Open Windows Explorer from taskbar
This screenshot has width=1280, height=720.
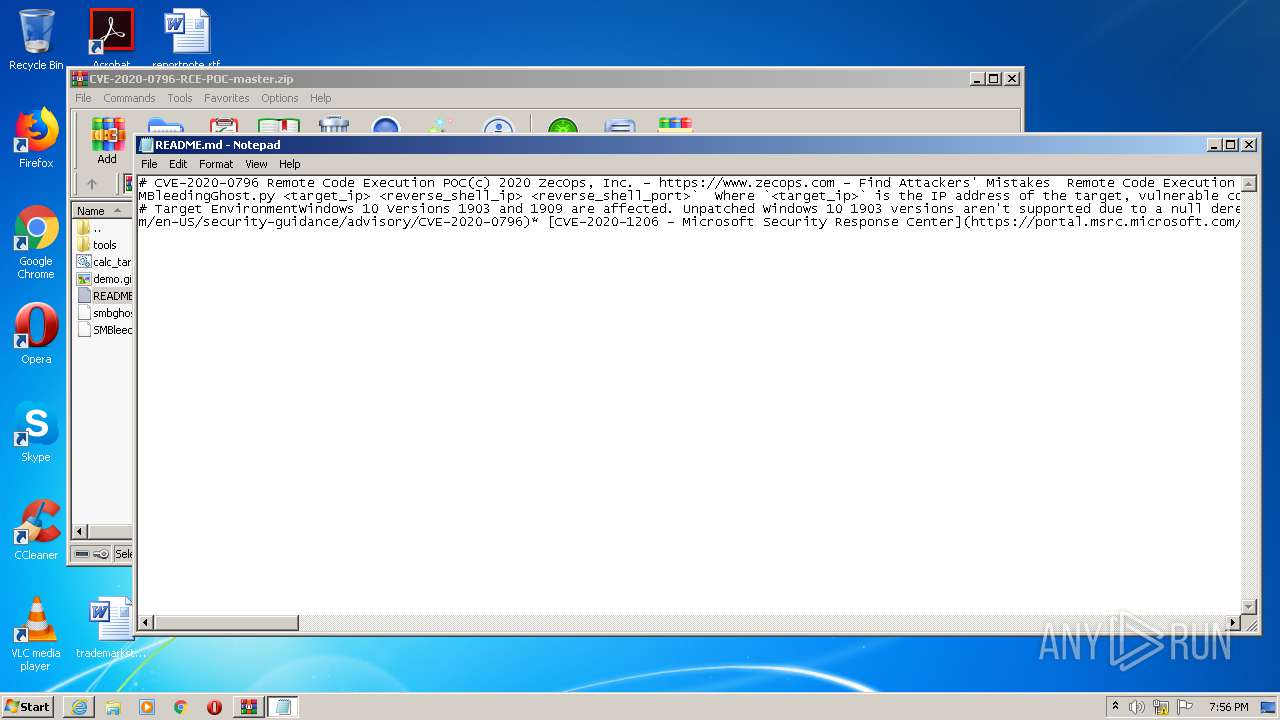(x=113, y=707)
